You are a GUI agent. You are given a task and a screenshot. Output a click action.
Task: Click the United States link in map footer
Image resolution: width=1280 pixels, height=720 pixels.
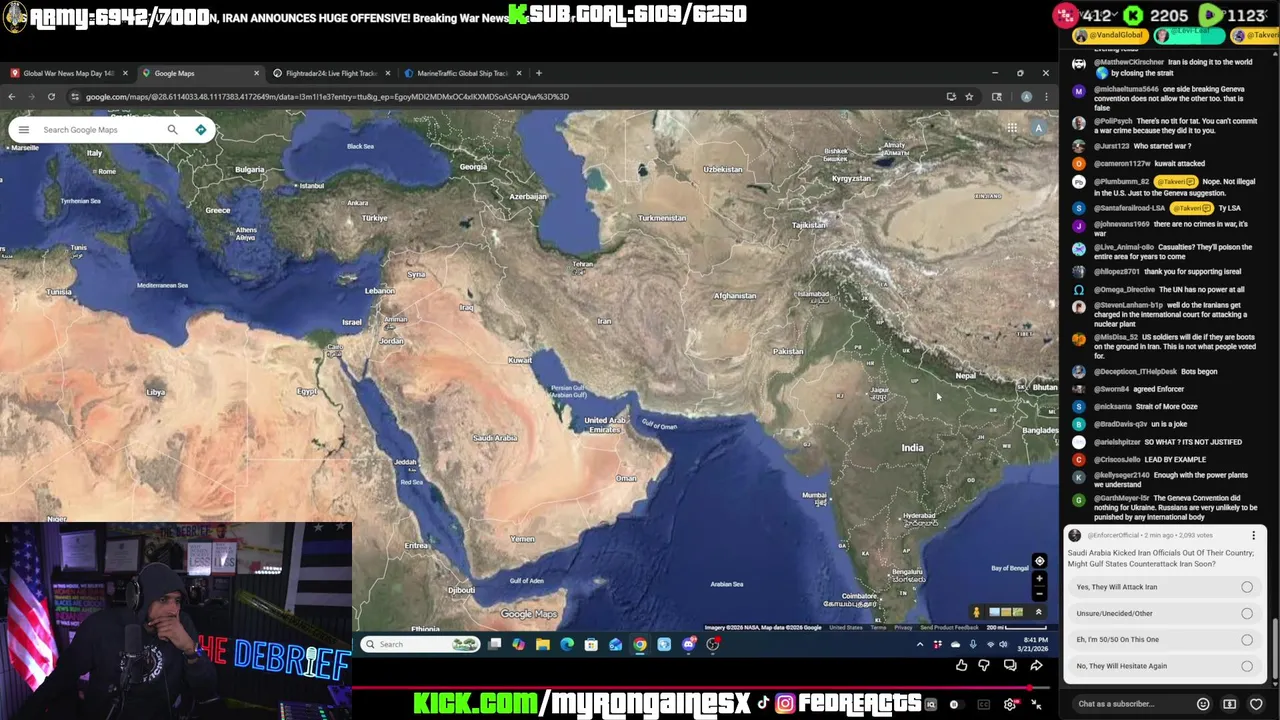coord(845,627)
